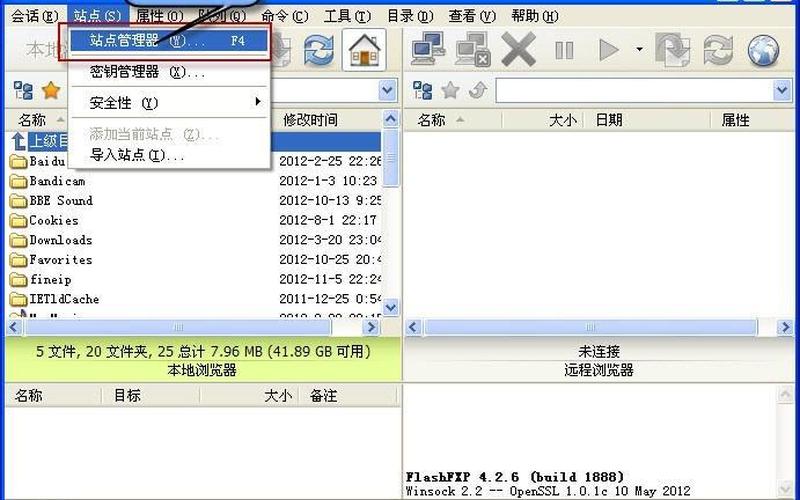Screen dimensions: 800x500
Task: Click the remote refresh arrows icon
Action: (x=717, y=50)
